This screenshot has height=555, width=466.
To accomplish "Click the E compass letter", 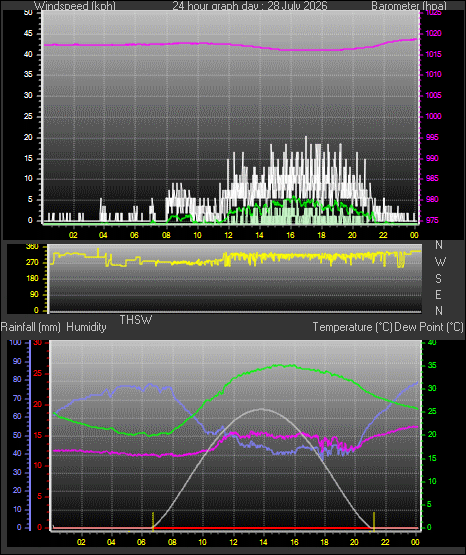I will coord(438,295).
